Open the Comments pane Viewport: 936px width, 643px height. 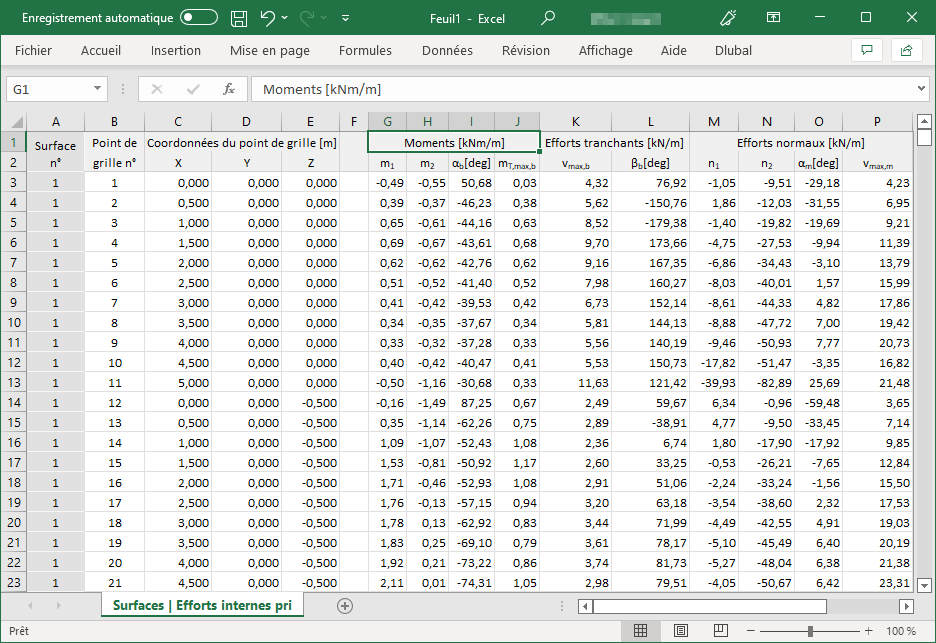(866, 50)
